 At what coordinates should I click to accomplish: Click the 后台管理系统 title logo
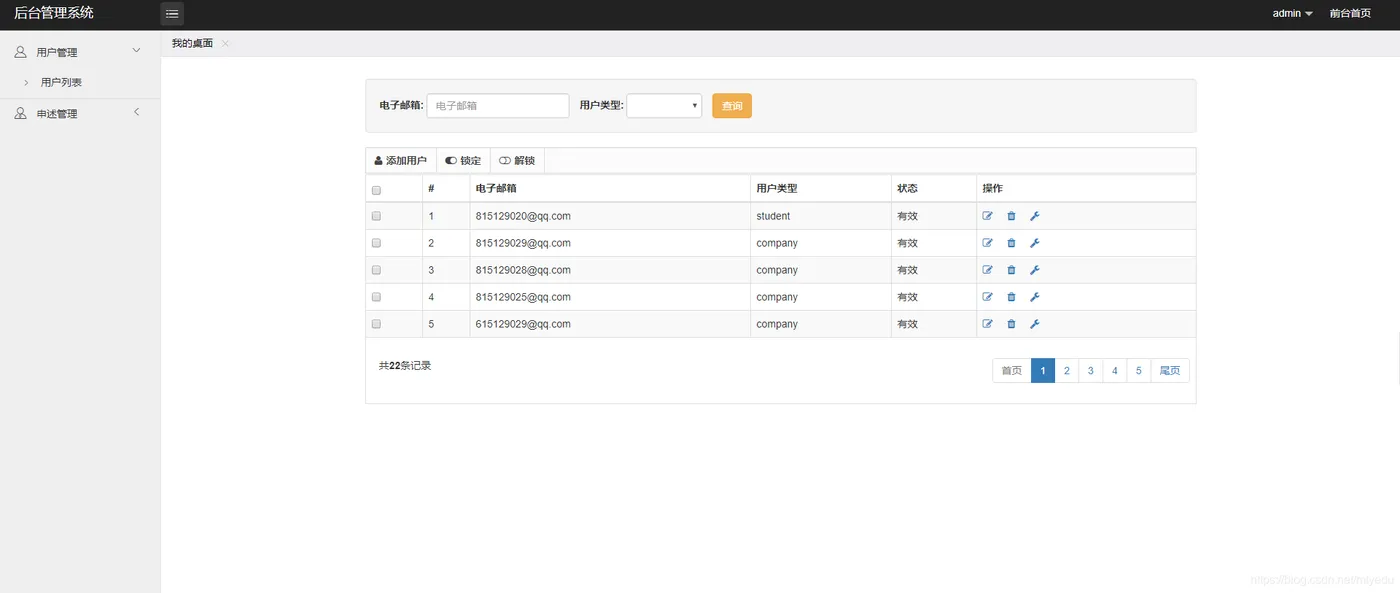(54, 13)
